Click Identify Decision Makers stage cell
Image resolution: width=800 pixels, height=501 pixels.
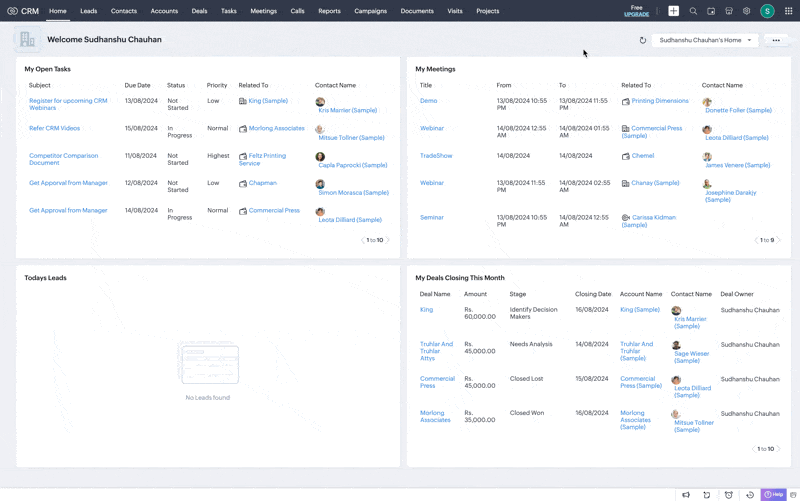[x=534, y=313]
